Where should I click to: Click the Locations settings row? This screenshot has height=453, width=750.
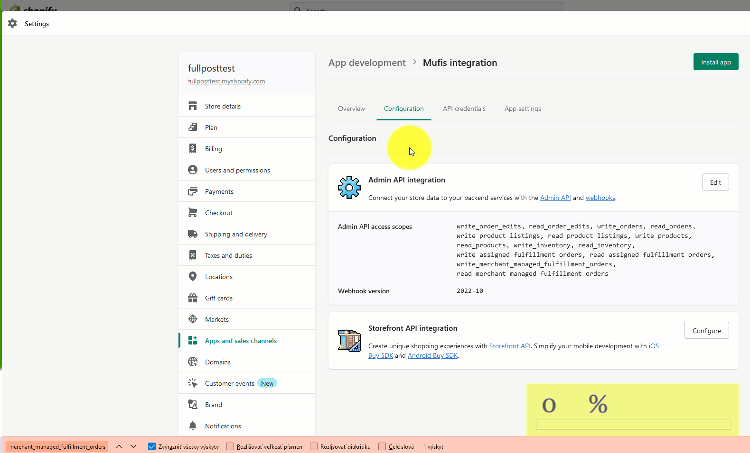[x=247, y=276]
